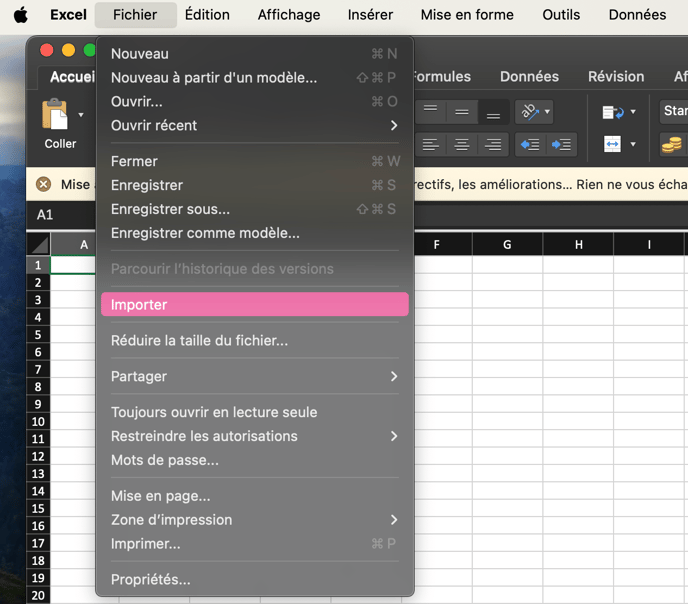Click the merge cells icon
The width and height of the screenshot is (688, 604).
point(613,145)
